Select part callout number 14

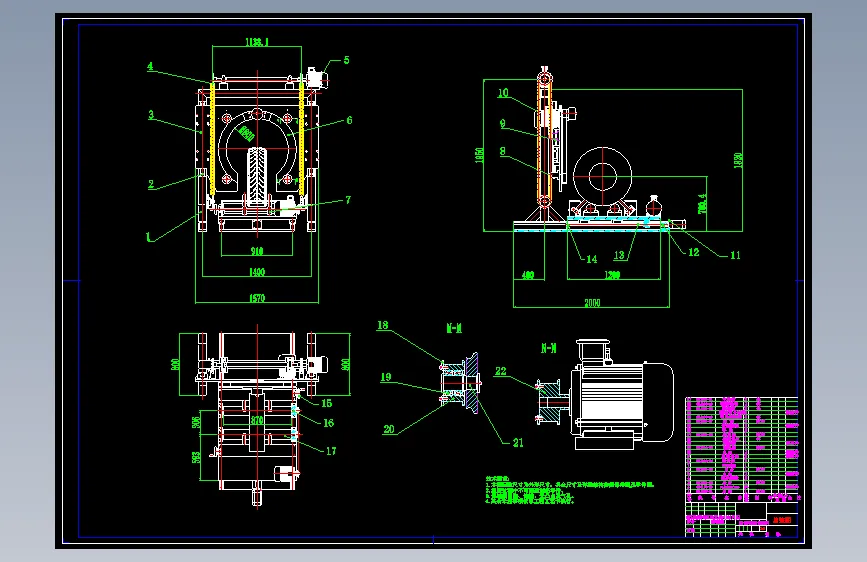point(592,259)
